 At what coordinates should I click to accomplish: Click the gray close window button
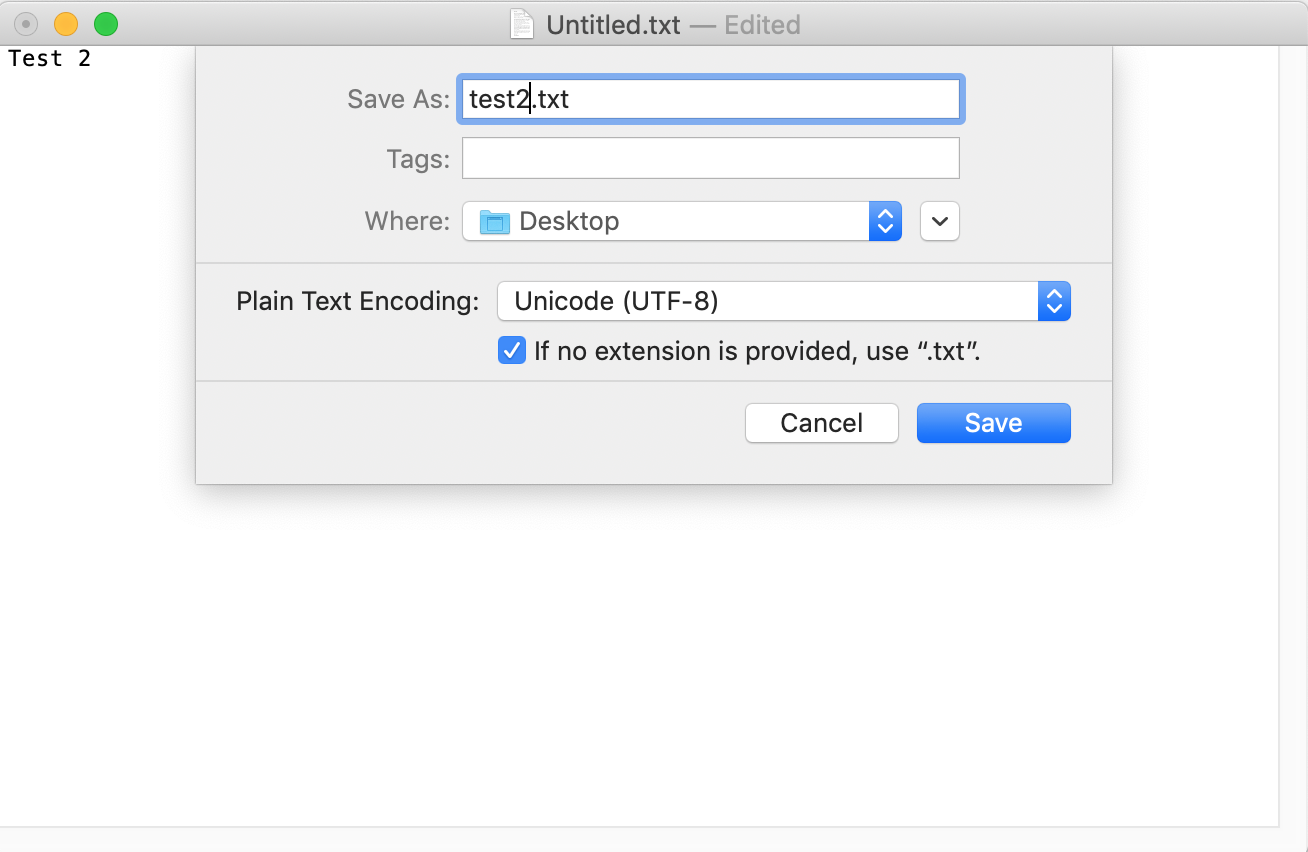pos(26,24)
